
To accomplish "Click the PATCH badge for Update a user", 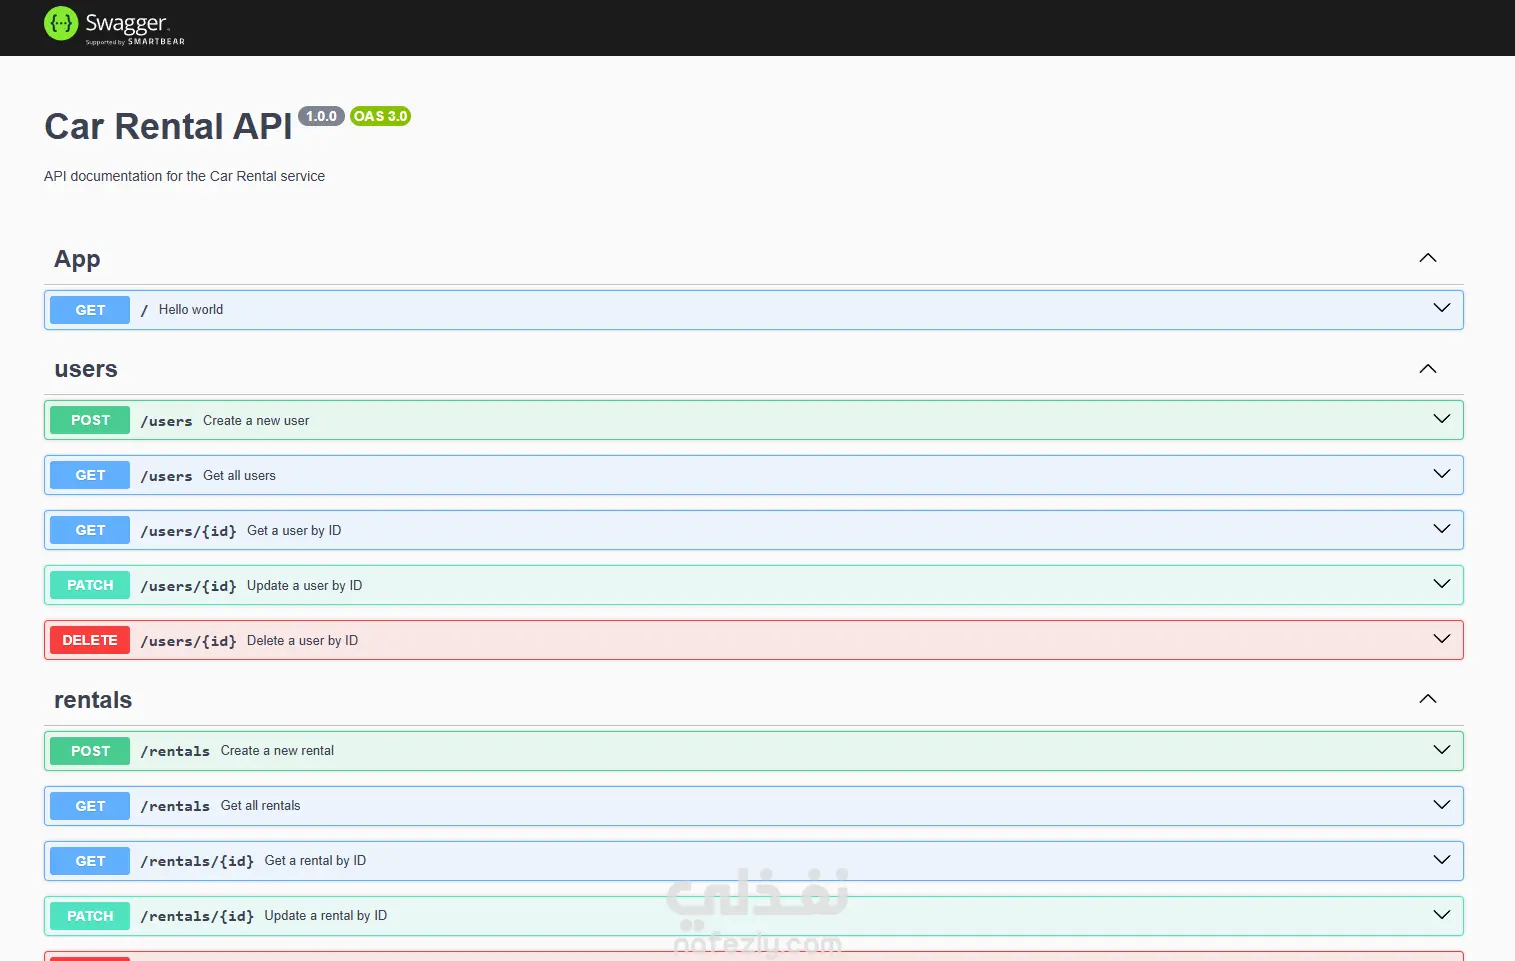I will pos(89,584).
